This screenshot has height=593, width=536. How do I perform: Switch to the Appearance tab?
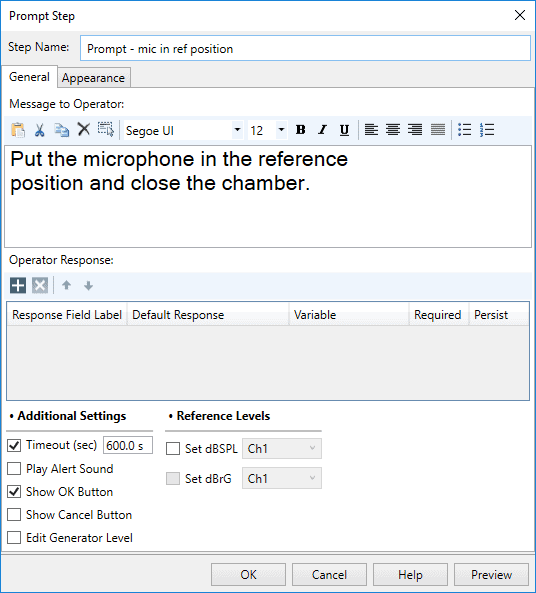coord(93,78)
